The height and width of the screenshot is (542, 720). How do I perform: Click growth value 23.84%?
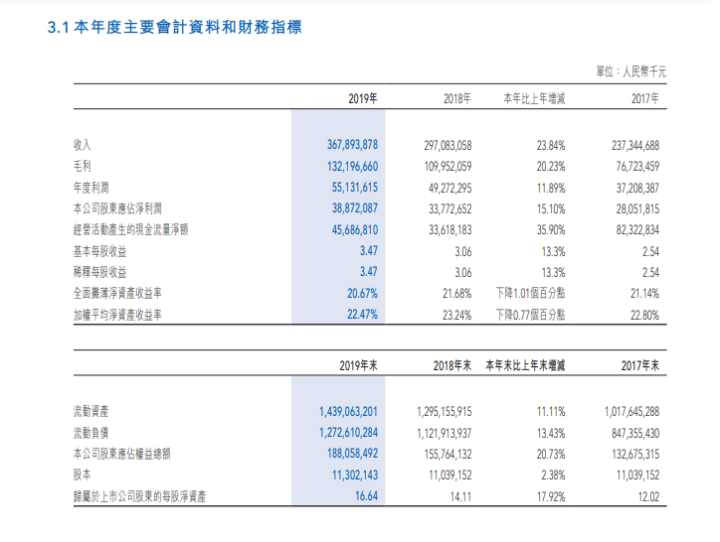tap(551, 146)
